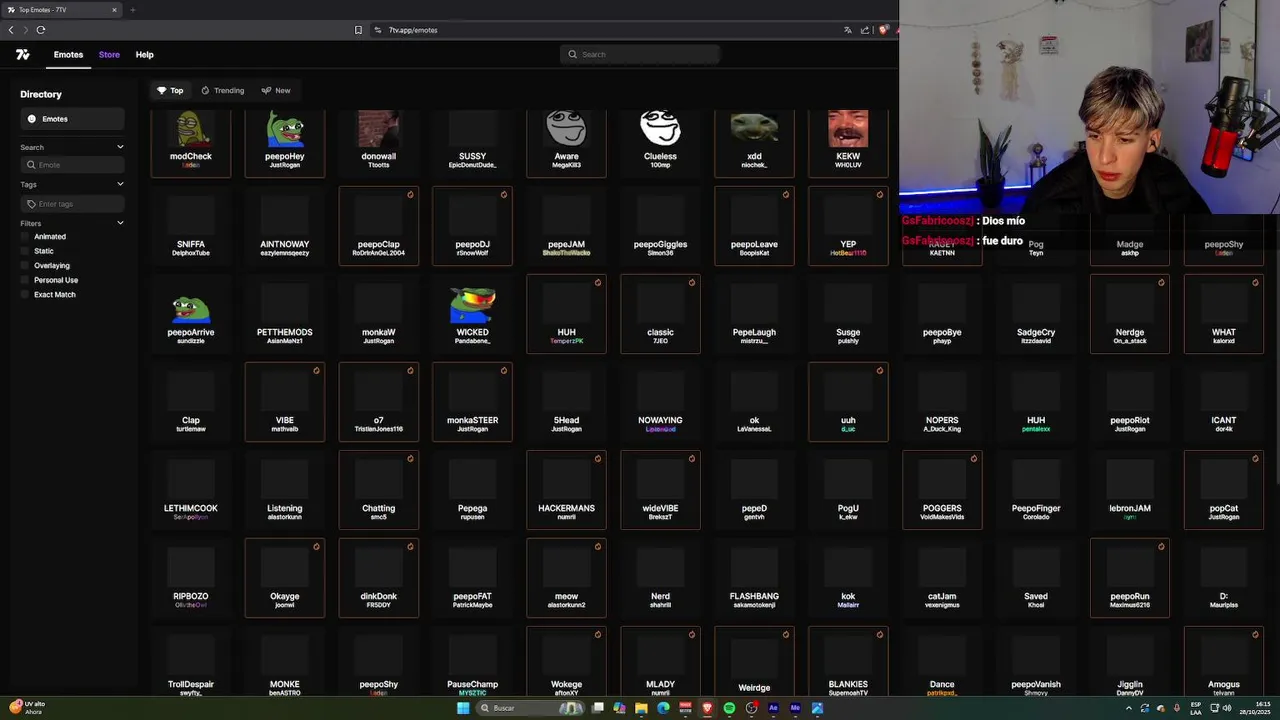Screen dimensions: 1280x720
Task: Open the Windows Start menu
Action: [x=463, y=708]
